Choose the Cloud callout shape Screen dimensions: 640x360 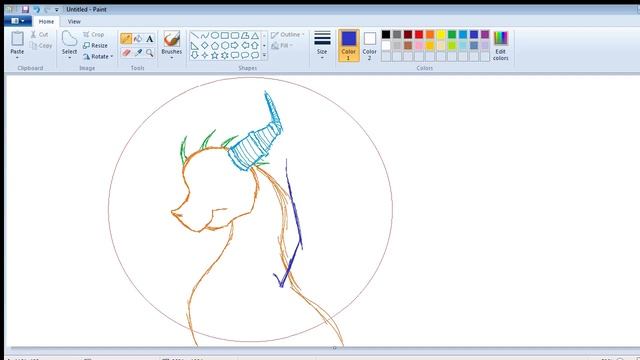click(255, 55)
